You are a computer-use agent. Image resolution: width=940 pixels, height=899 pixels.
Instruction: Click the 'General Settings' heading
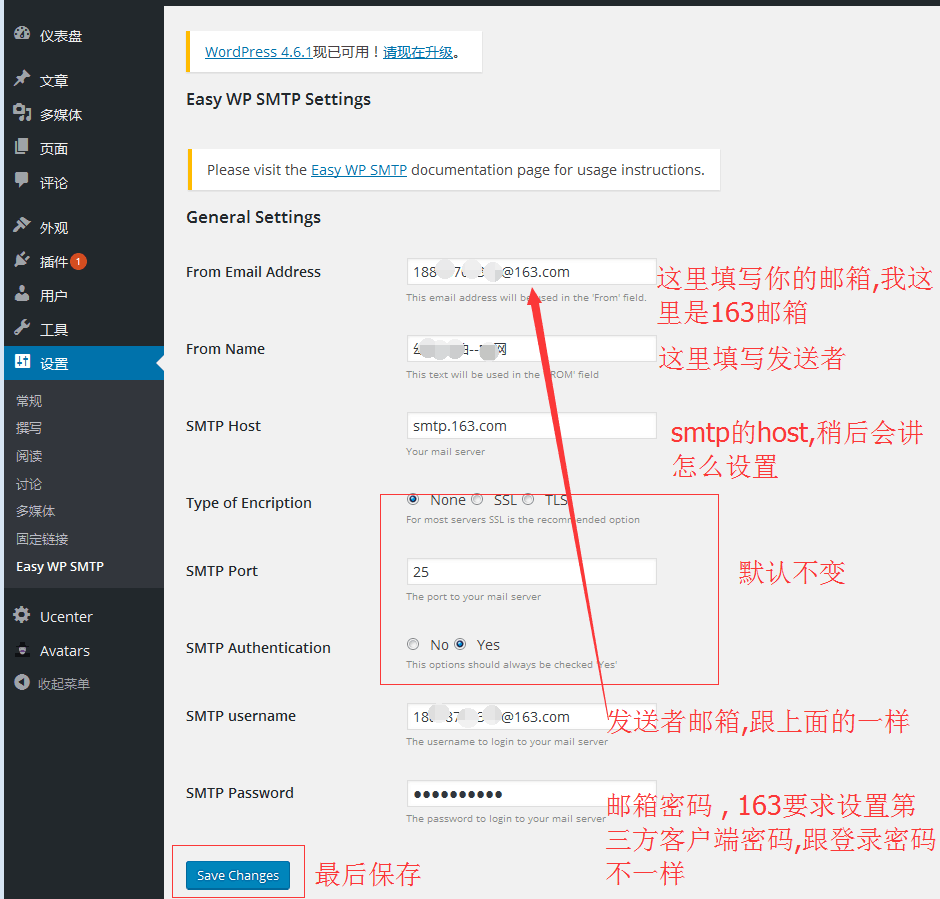pyautogui.click(x=254, y=218)
